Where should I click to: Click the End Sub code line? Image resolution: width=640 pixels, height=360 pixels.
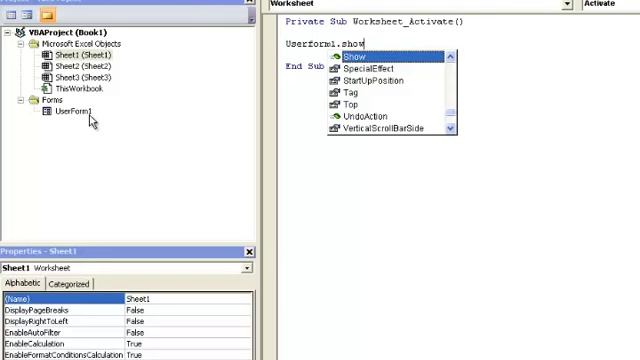pos(305,66)
